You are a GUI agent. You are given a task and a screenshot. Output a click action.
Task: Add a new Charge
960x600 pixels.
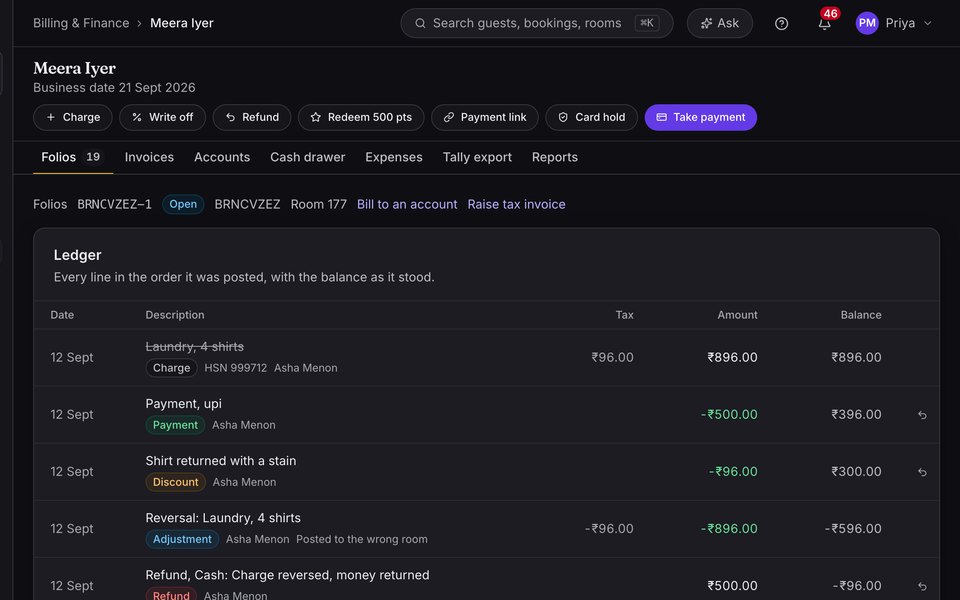73,118
